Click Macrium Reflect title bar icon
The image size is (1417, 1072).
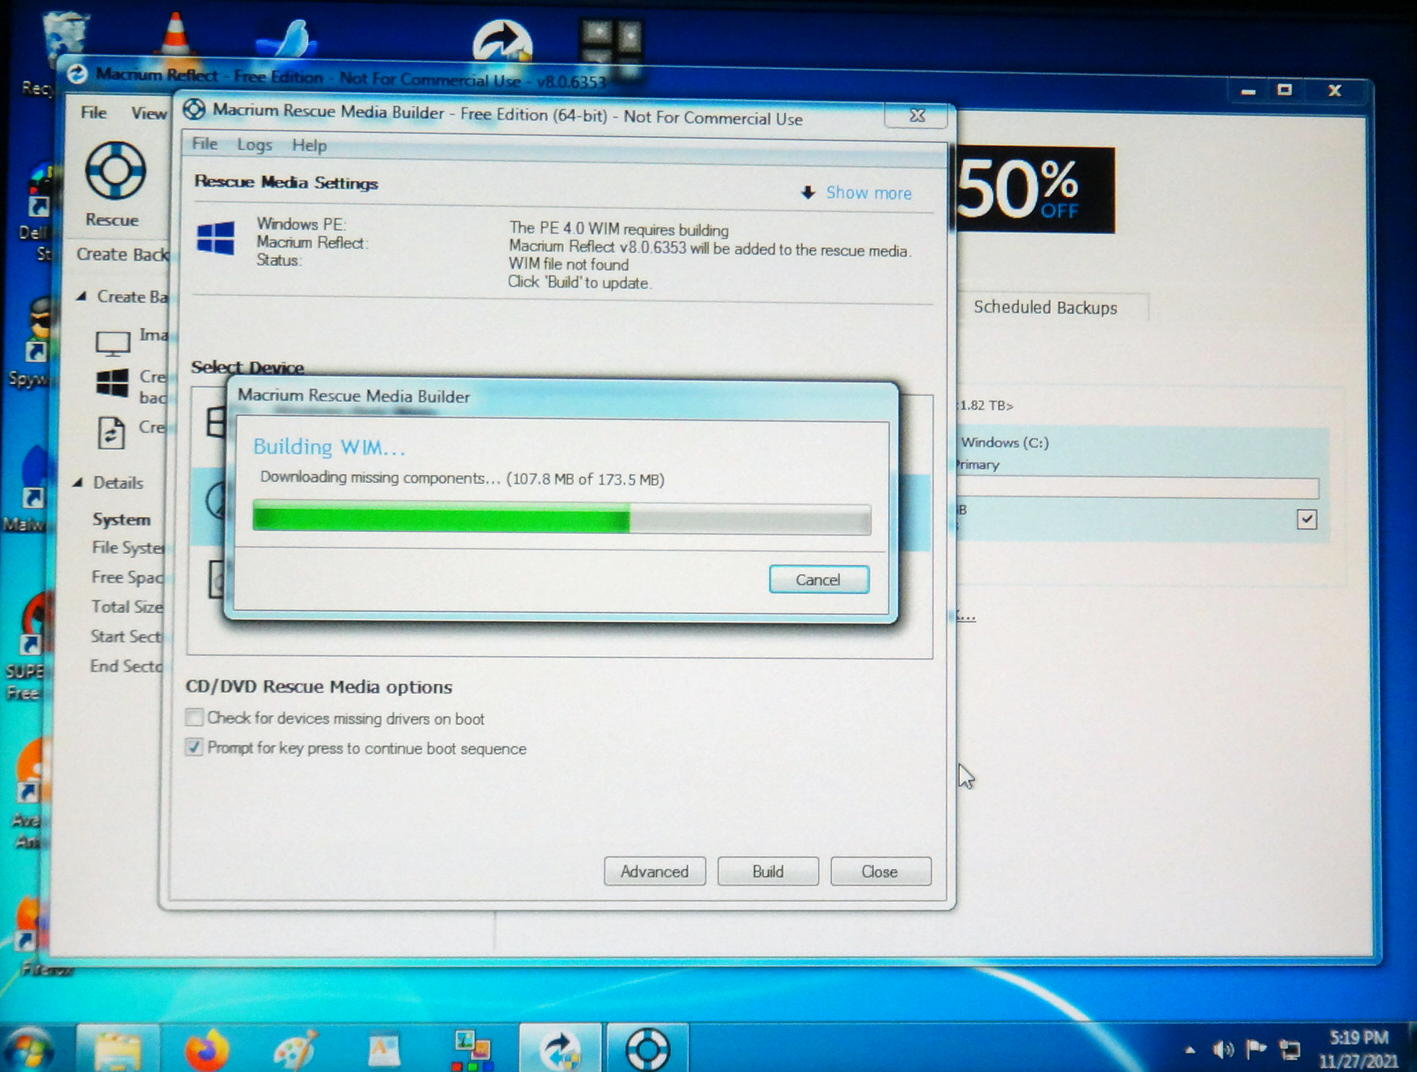click(x=77, y=74)
